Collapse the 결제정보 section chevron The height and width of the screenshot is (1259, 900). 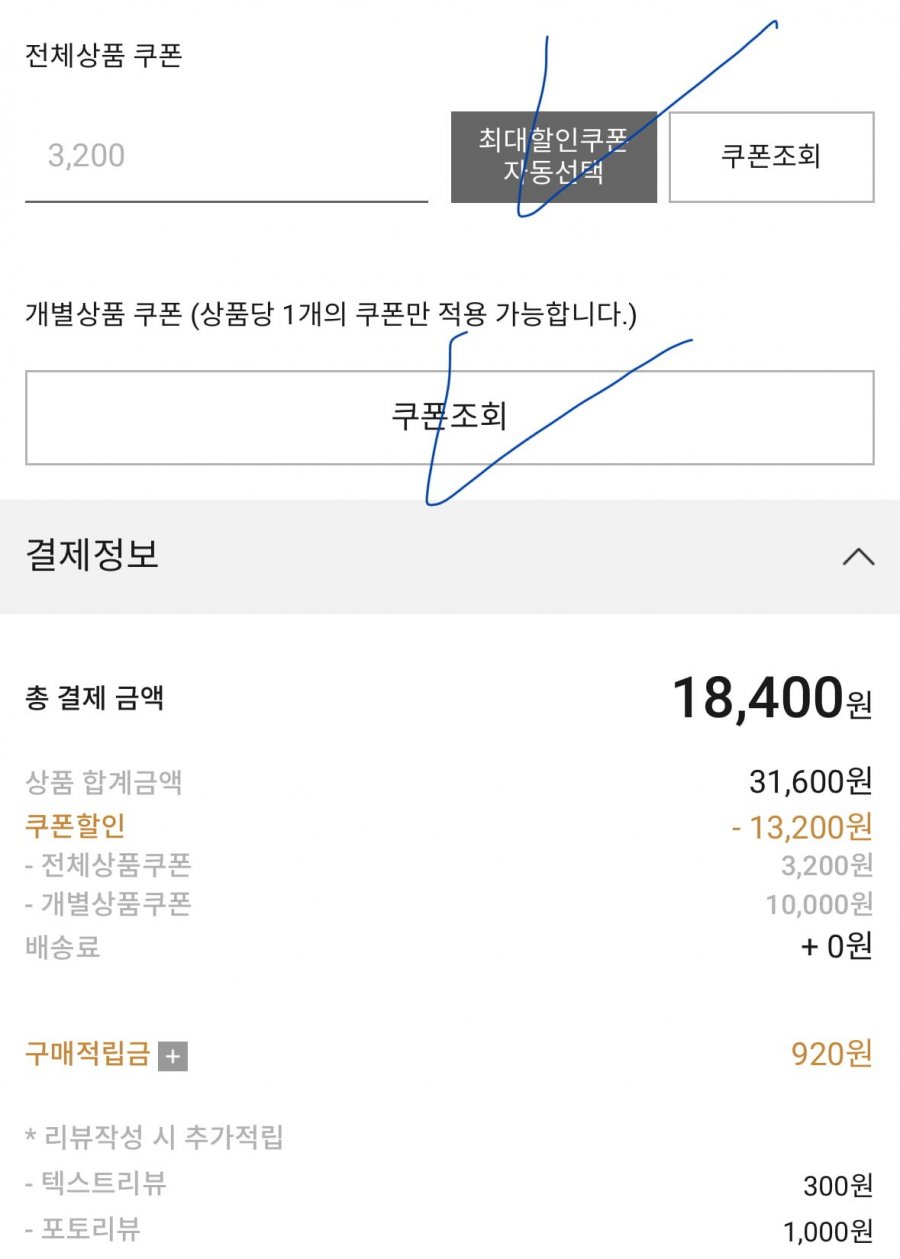click(858, 557)
